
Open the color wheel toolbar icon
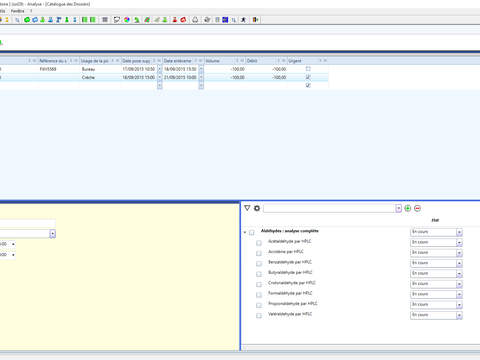[x=127, y=20]
